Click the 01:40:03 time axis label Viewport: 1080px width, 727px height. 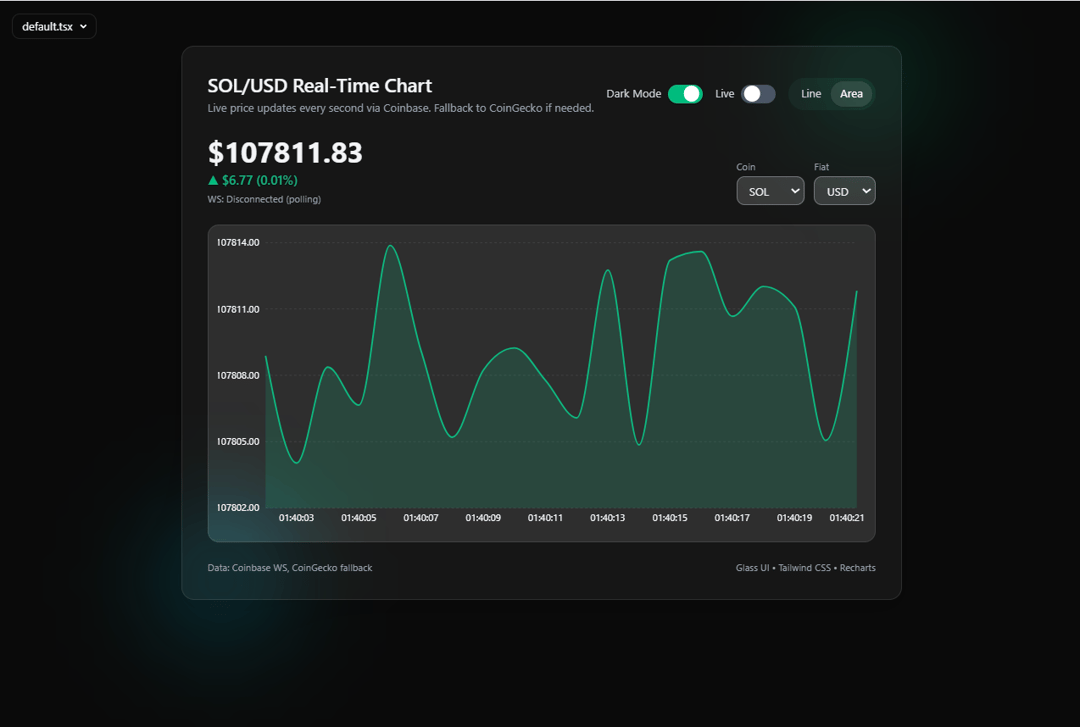coord(296,518)
